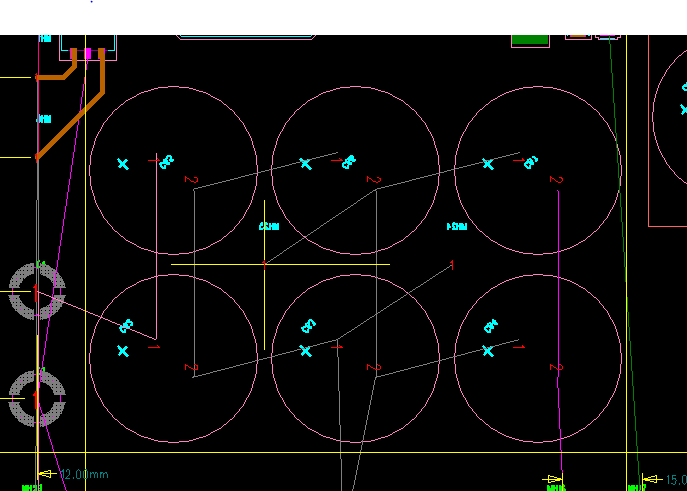Select pin 2 of top-right capacitor

[x=556, y=180]
